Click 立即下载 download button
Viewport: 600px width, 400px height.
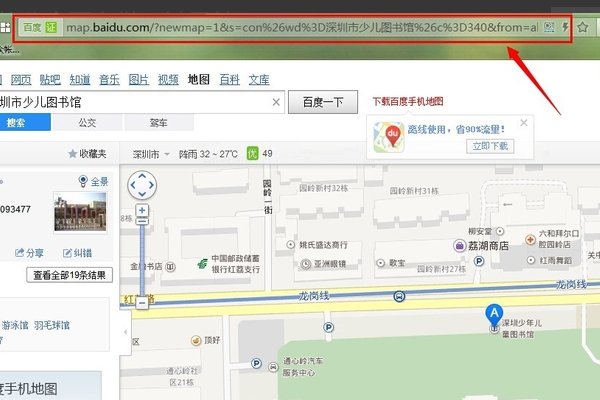tap(490, 146)
